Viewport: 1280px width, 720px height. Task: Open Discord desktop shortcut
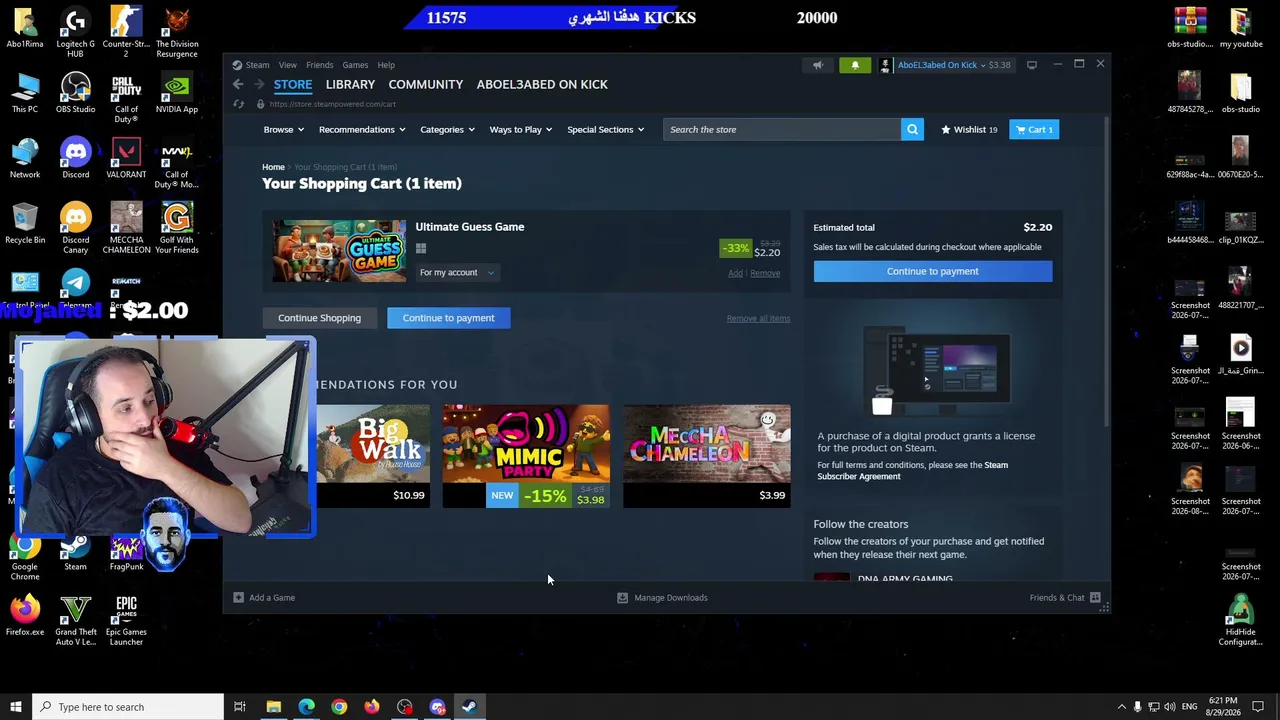pyautogui.click(x=75, y=159)
